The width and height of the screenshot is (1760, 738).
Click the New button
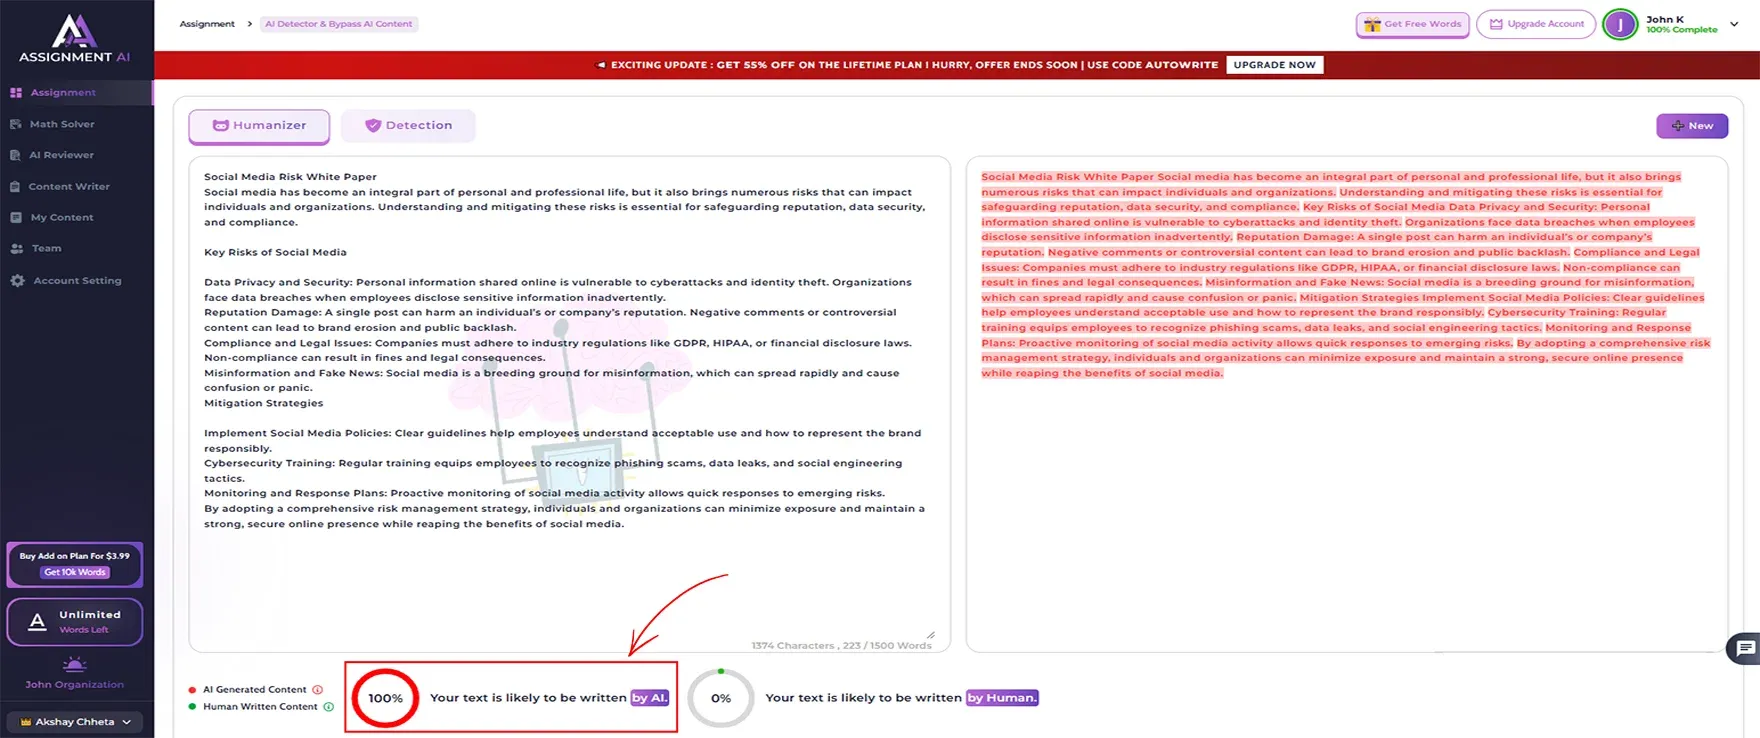[1692, 126]
